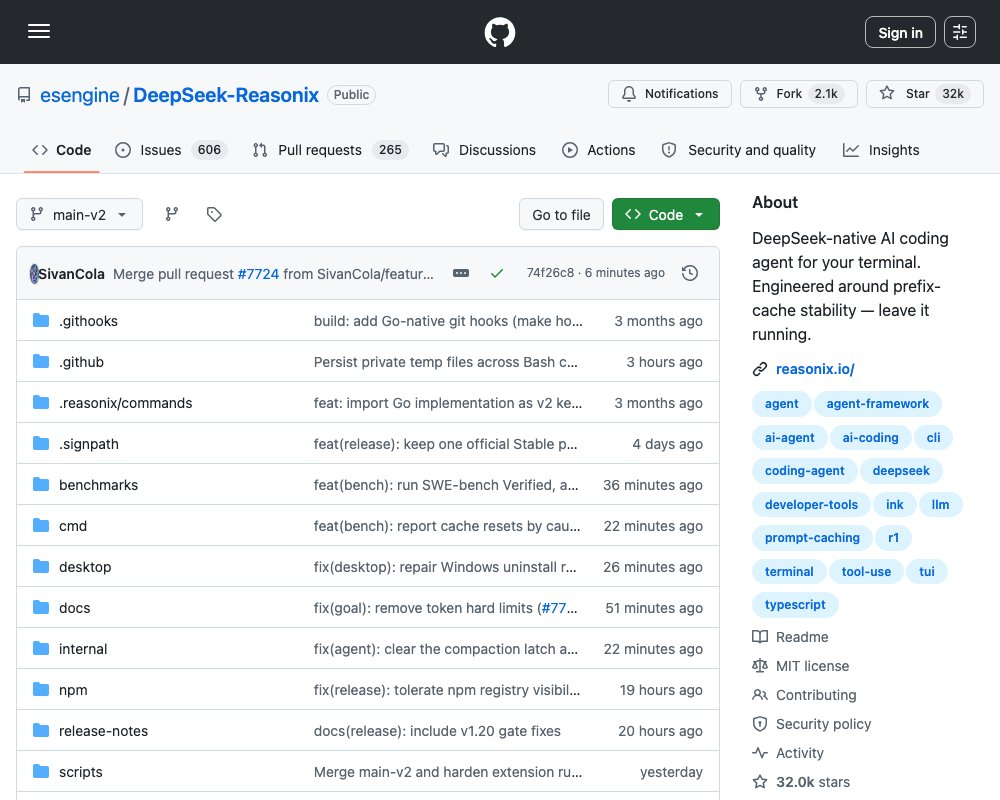Select the tool-use topic tag
Viewport: 1000px width, 800px height.
[866, 572]
